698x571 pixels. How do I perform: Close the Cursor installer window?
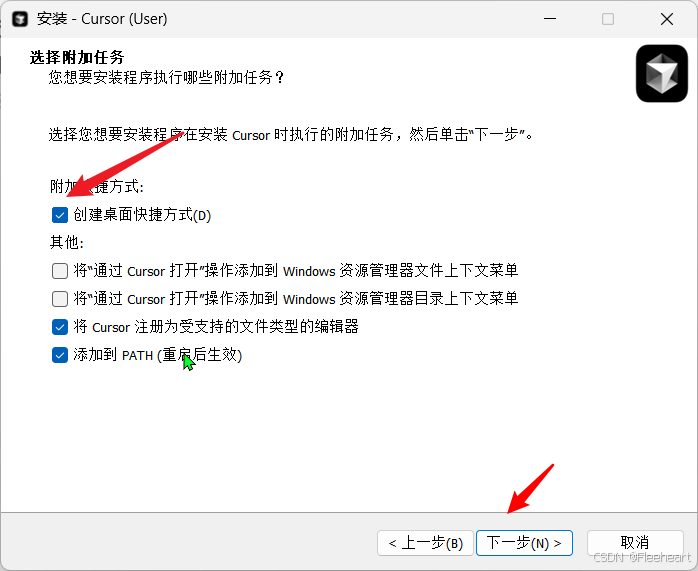click(667, 19)
